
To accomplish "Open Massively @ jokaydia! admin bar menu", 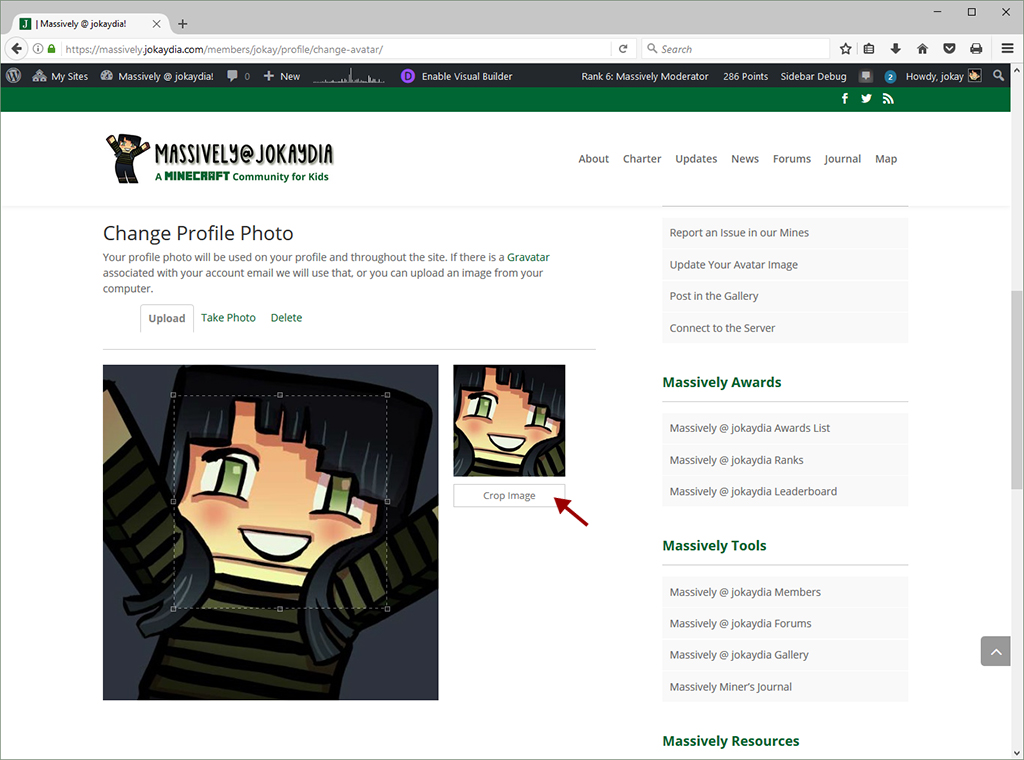I will 157,76.
